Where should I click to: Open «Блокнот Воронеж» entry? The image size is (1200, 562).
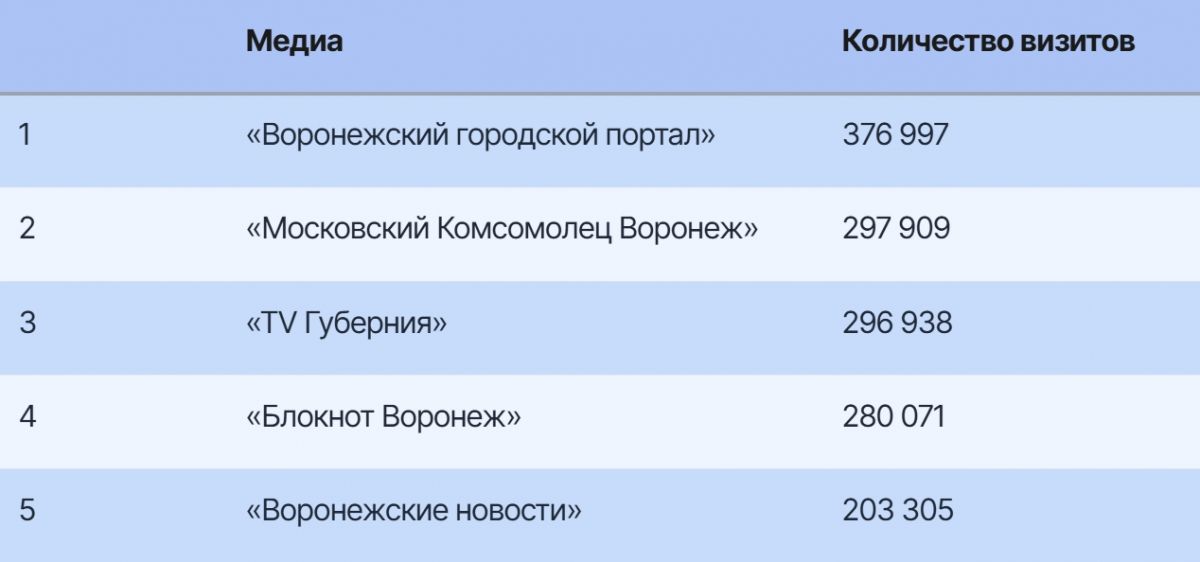[383, 416]
